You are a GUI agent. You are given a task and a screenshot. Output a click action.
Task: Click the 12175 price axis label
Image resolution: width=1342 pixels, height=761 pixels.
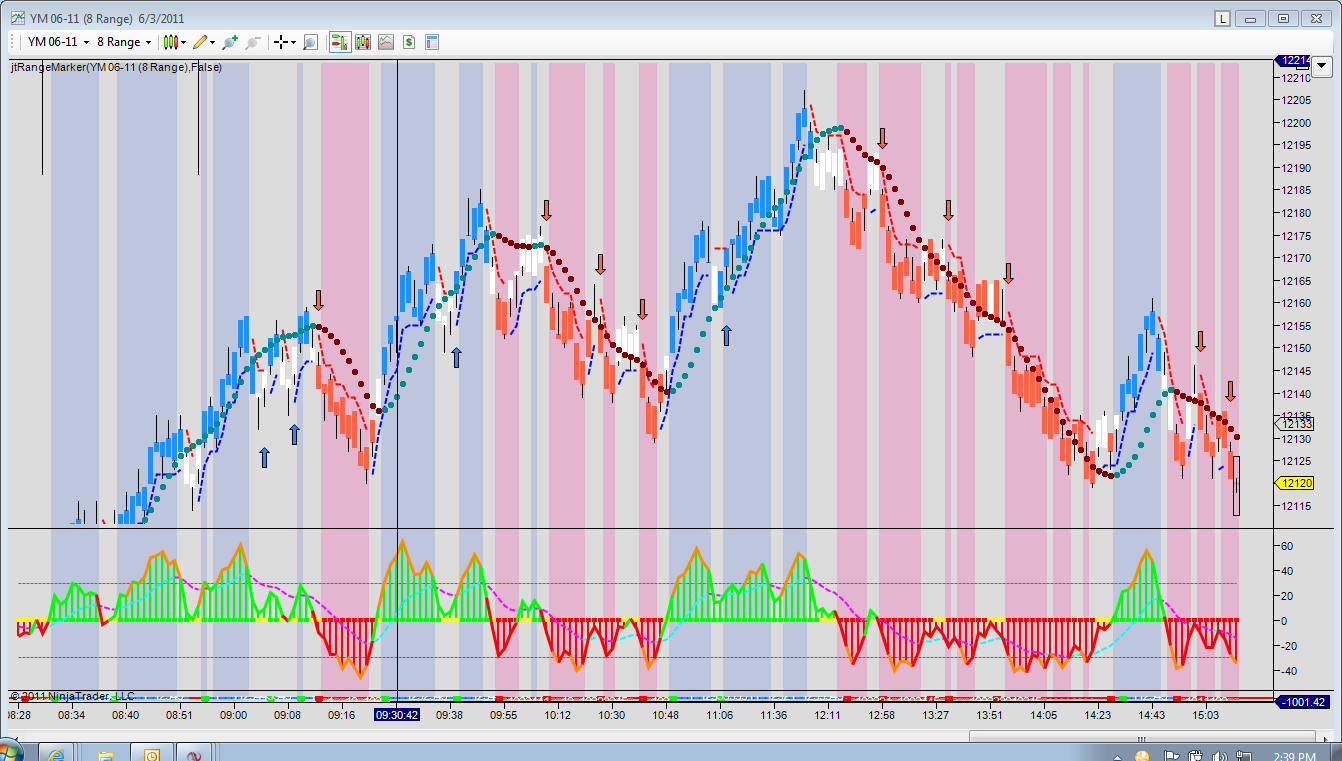pyautogui.click(x=1296, y=236)
